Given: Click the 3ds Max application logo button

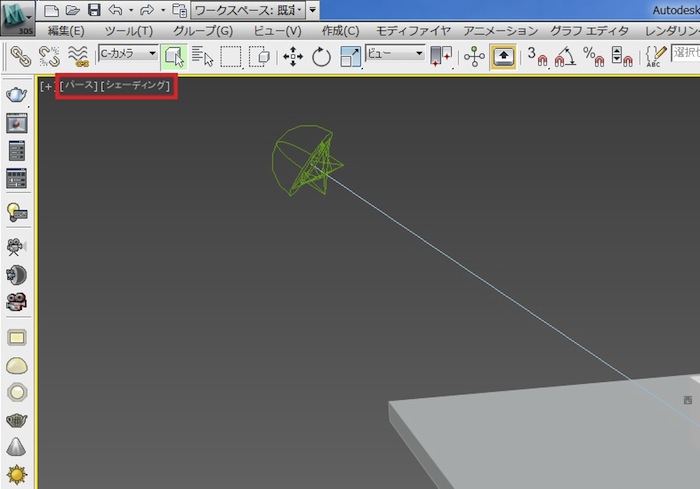Looking at the screenshot, I should pyautogui.click(x=16, y=14).
